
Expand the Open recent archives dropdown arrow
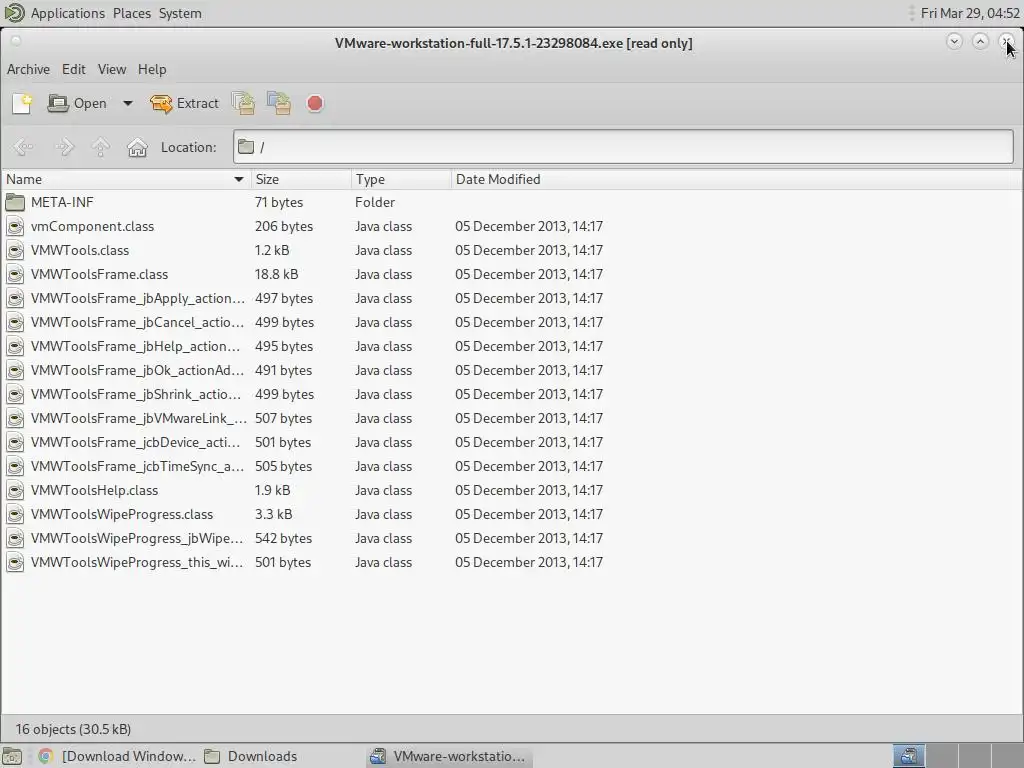coord(128,103)
